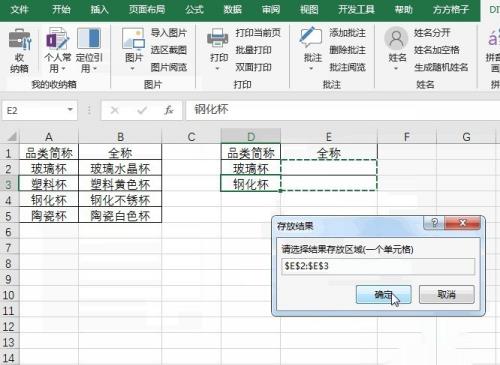The width and height of the screenshot is (500, 365).
Task: Select cell containing 玻璃水晶杯
Action: point(120,169)
